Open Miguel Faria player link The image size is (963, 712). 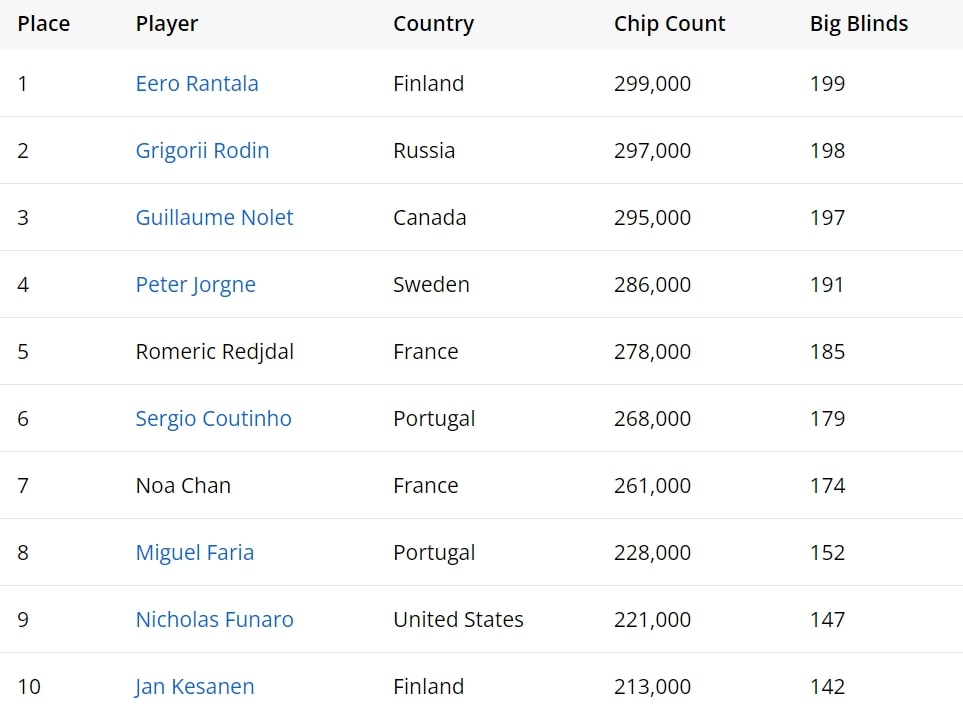pos(195,553)
